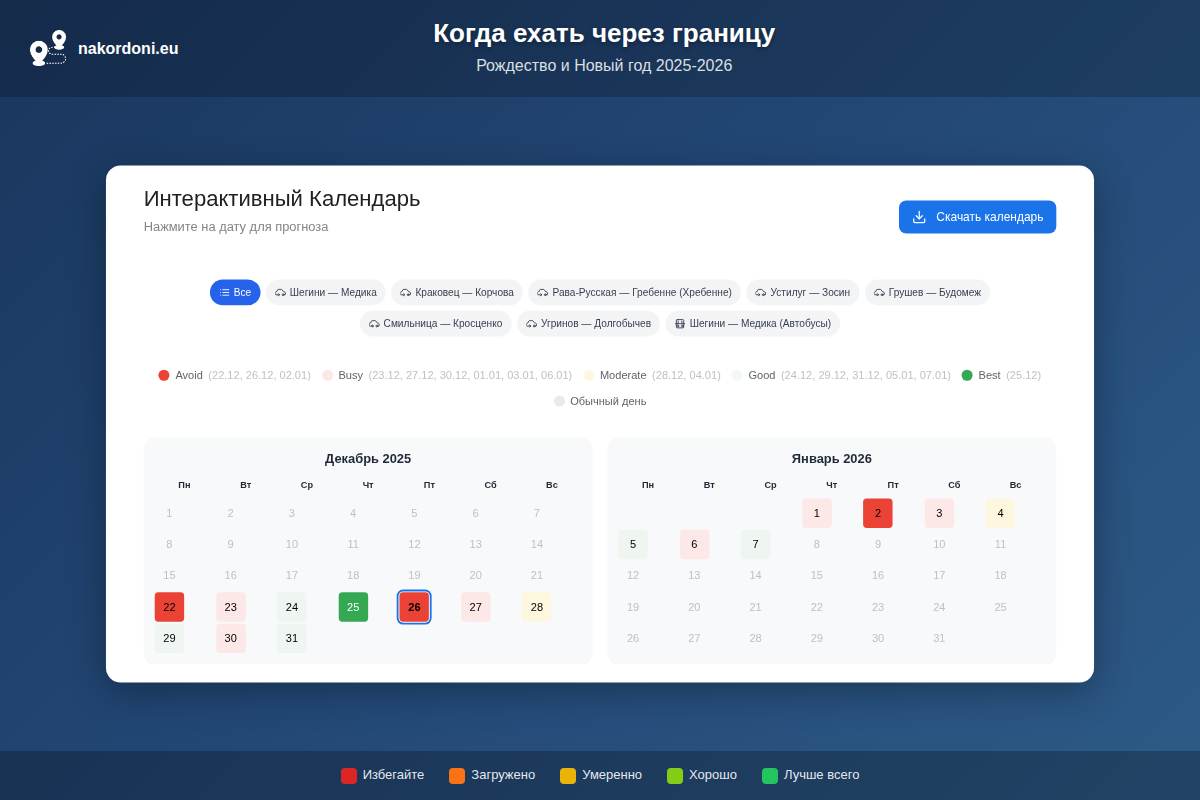Click the nakordoni.eu logo icon
The width and height of the screenshot is (1200, 800).
[x=48, y=48]
